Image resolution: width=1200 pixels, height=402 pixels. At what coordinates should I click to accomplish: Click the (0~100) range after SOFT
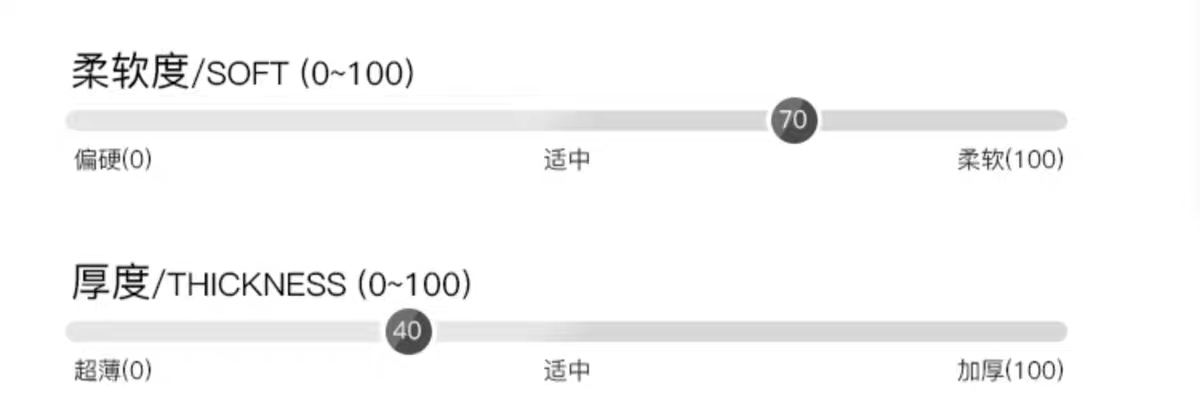357,75
